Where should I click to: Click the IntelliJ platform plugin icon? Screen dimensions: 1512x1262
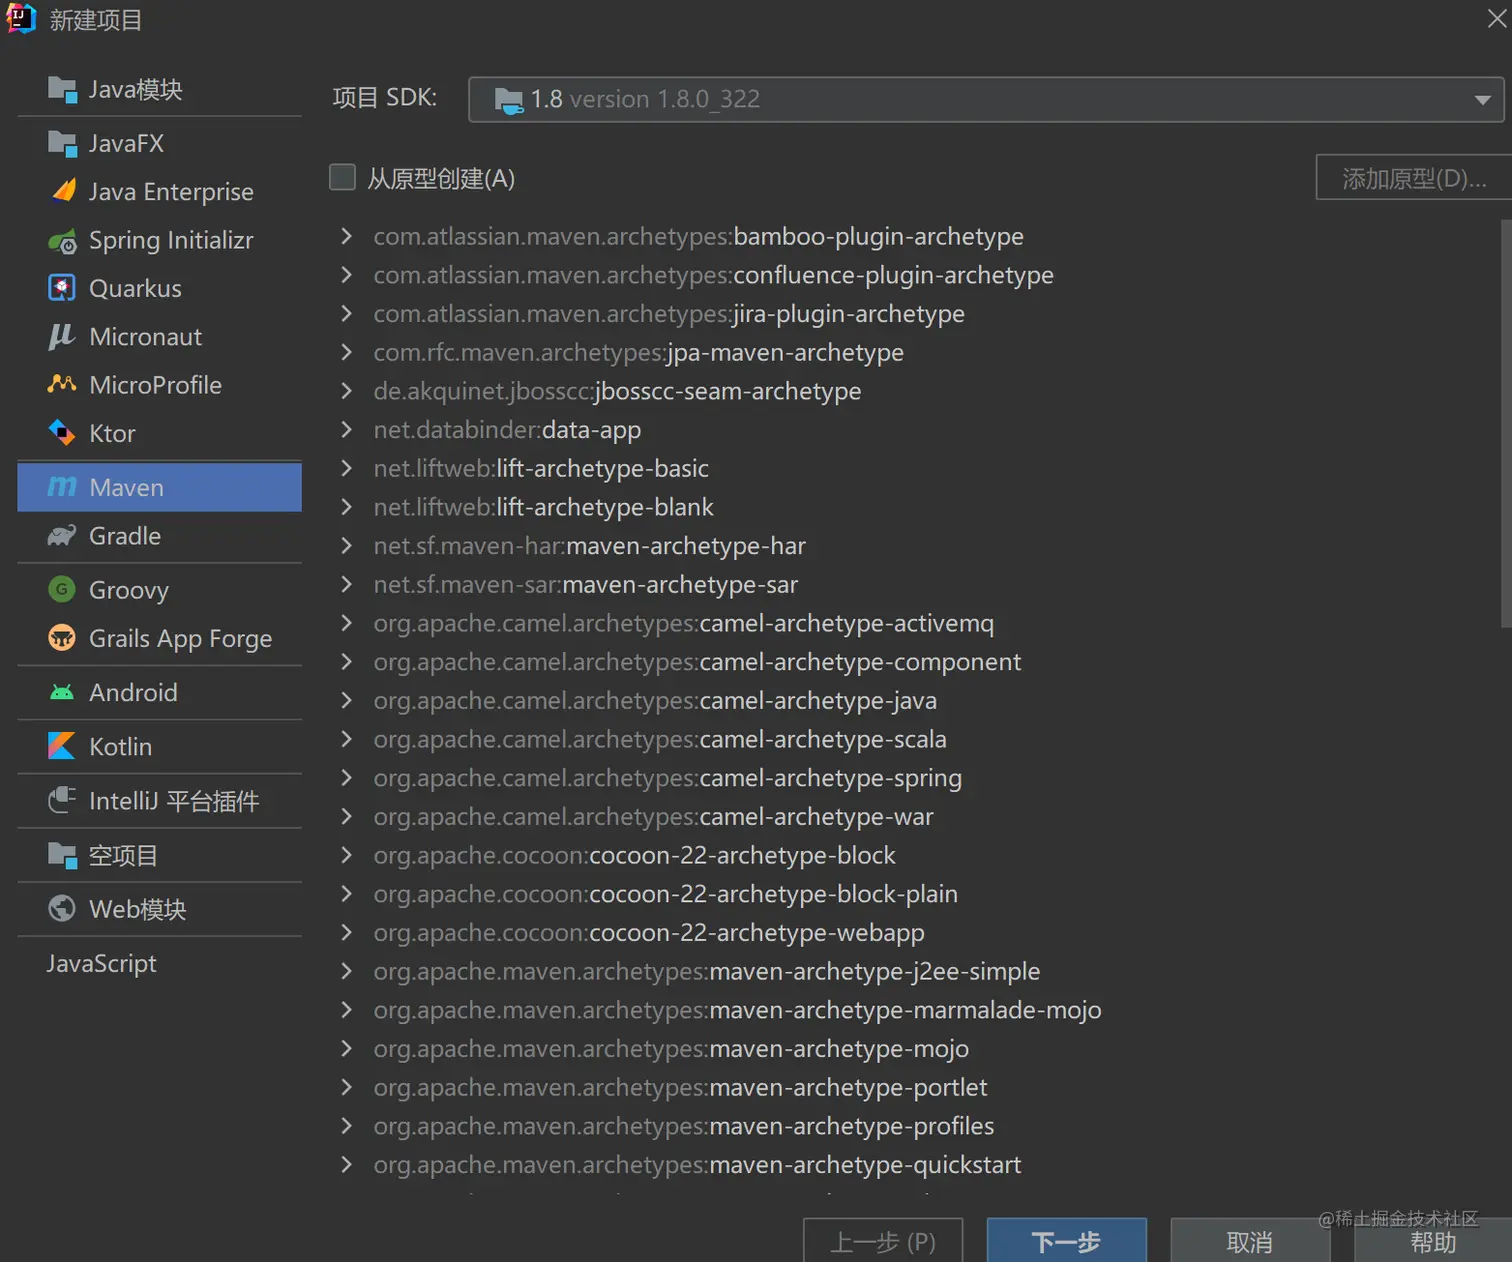pos(62,800)
